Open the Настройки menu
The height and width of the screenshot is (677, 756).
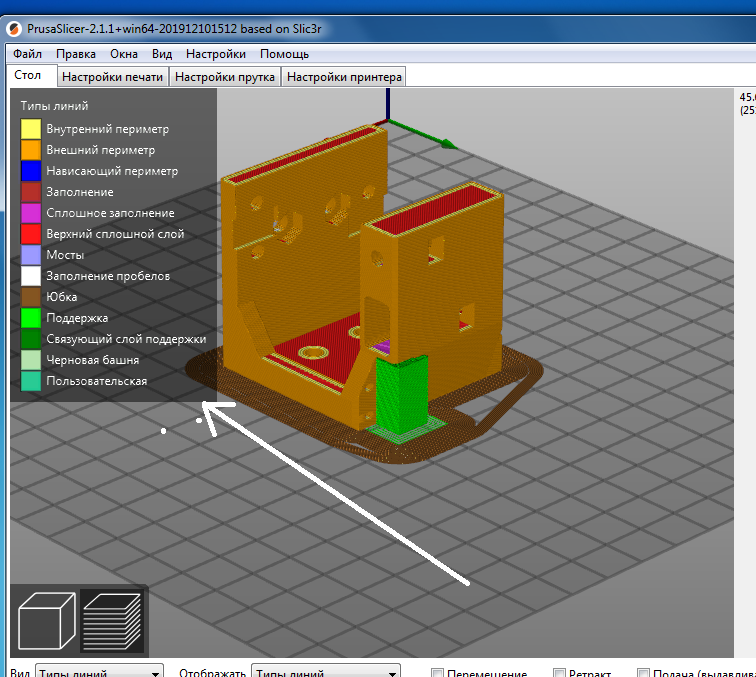216,54
